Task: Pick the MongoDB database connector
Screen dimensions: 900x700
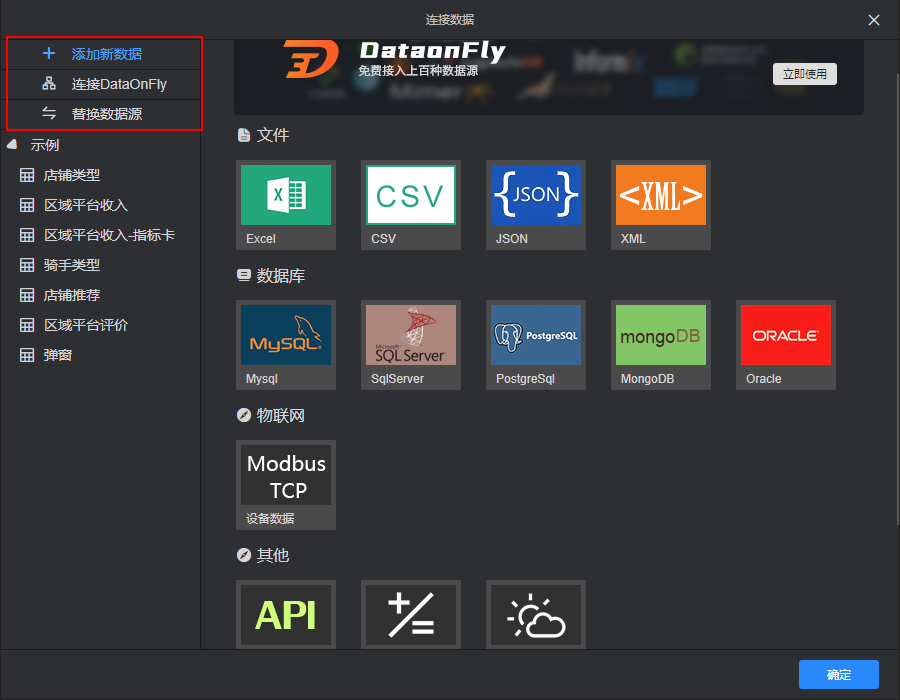Action: point(661,345)
